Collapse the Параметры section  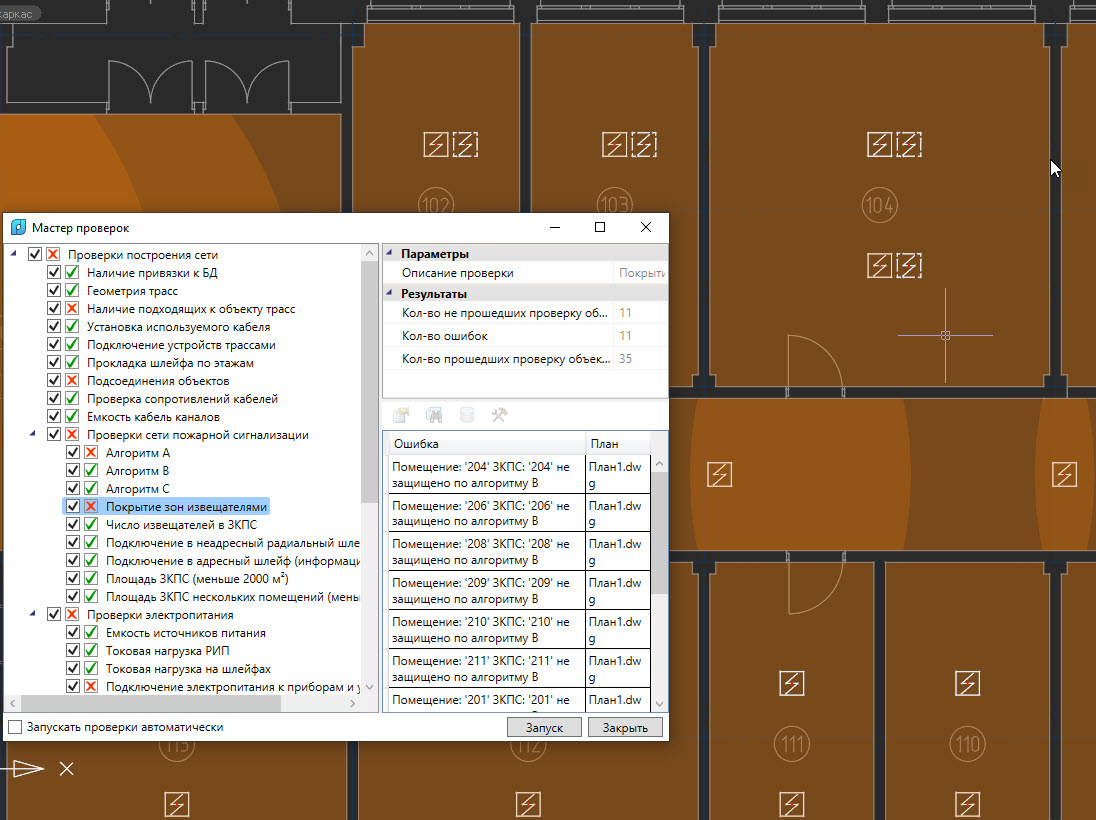pyautogui.click(x=391, y=253)
